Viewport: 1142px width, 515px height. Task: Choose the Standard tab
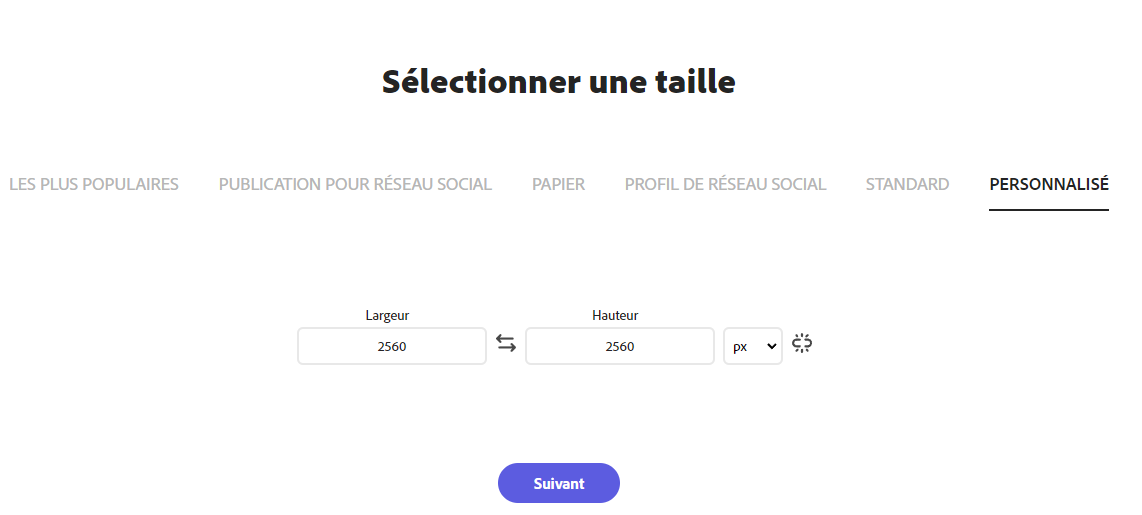pos(907,184)
